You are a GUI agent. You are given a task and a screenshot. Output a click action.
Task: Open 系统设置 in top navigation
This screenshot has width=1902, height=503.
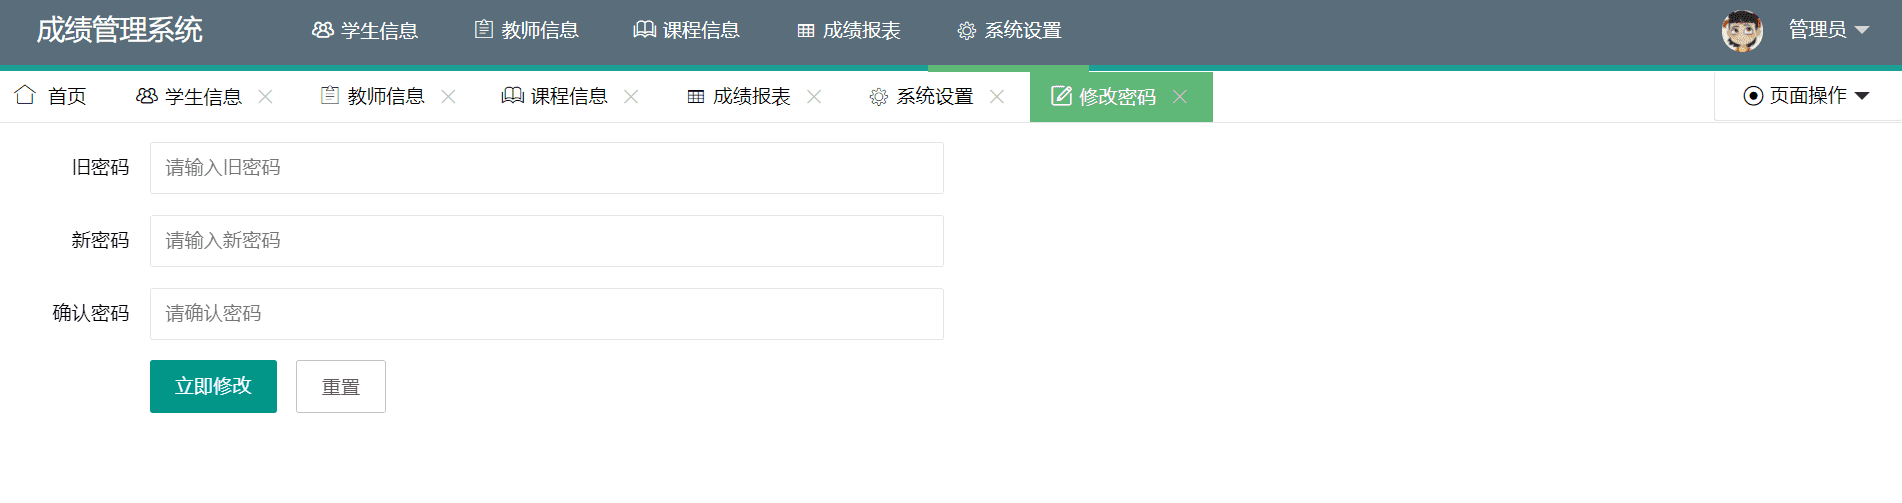[1010, 31]
